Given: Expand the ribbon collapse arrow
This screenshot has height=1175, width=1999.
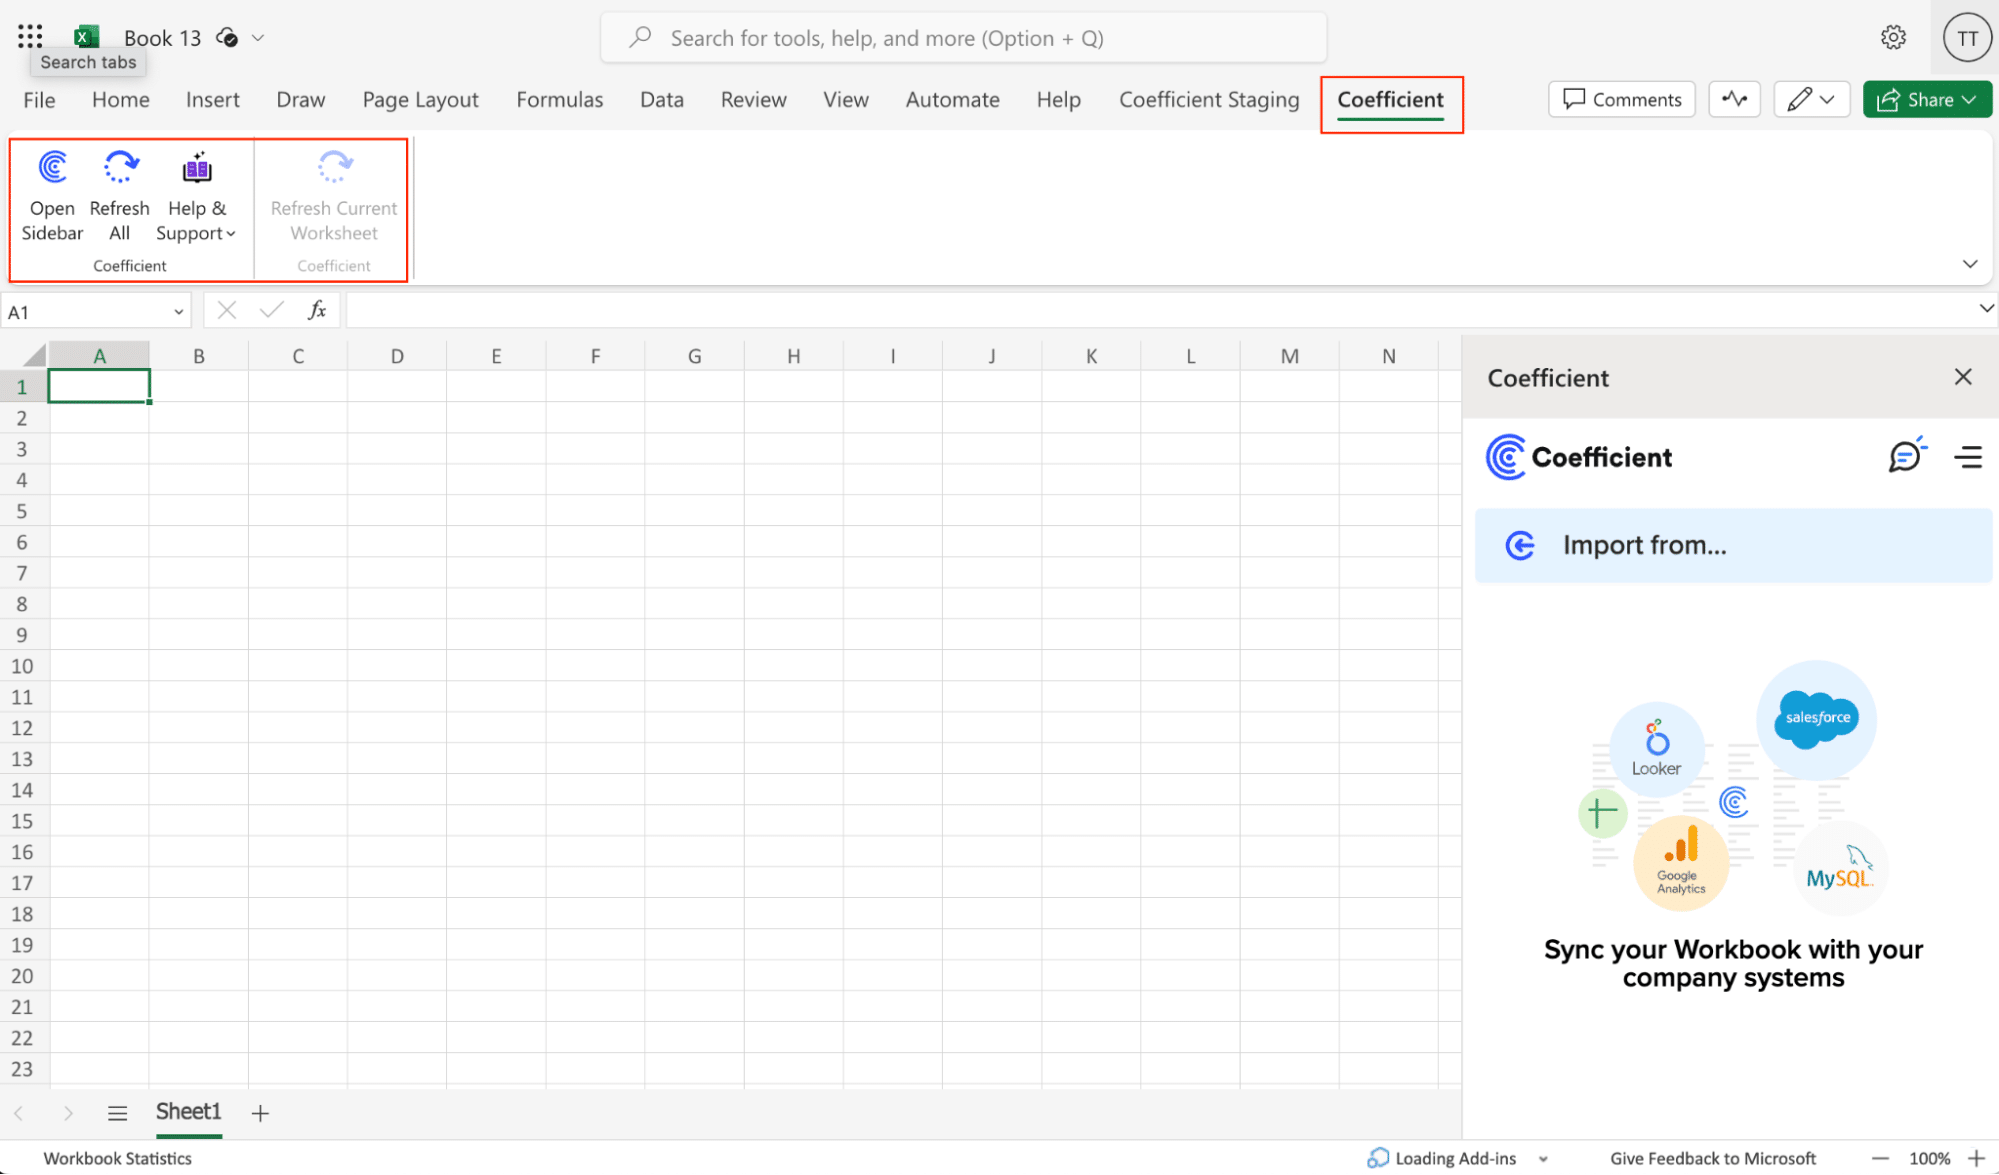Looking at the screenshot, I should 1971,263.
